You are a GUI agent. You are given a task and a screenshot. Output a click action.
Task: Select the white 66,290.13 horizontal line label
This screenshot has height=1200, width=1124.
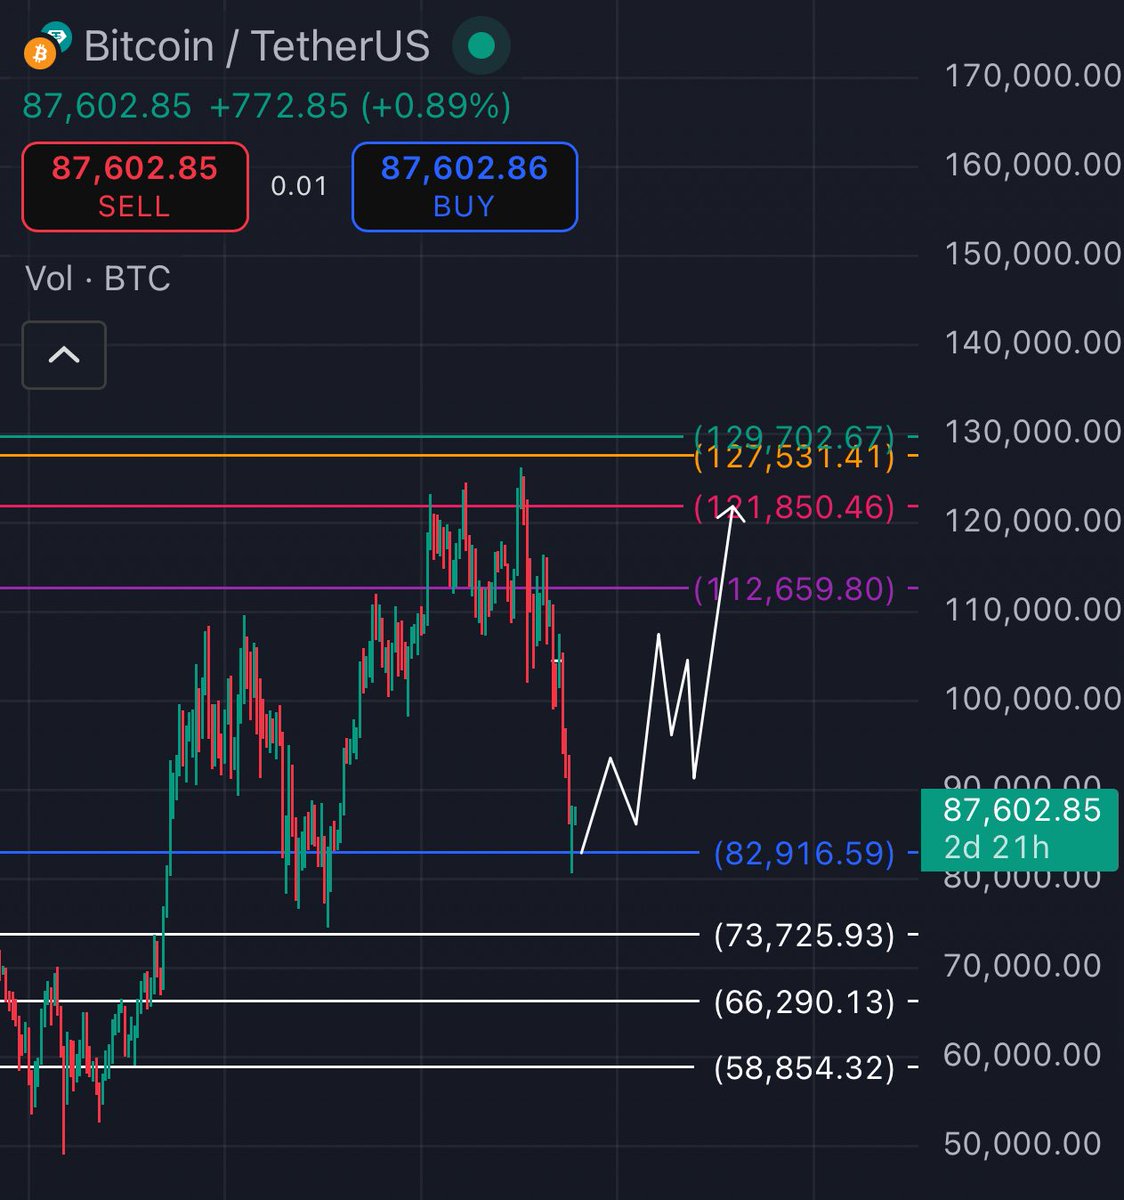point(804,1001)
